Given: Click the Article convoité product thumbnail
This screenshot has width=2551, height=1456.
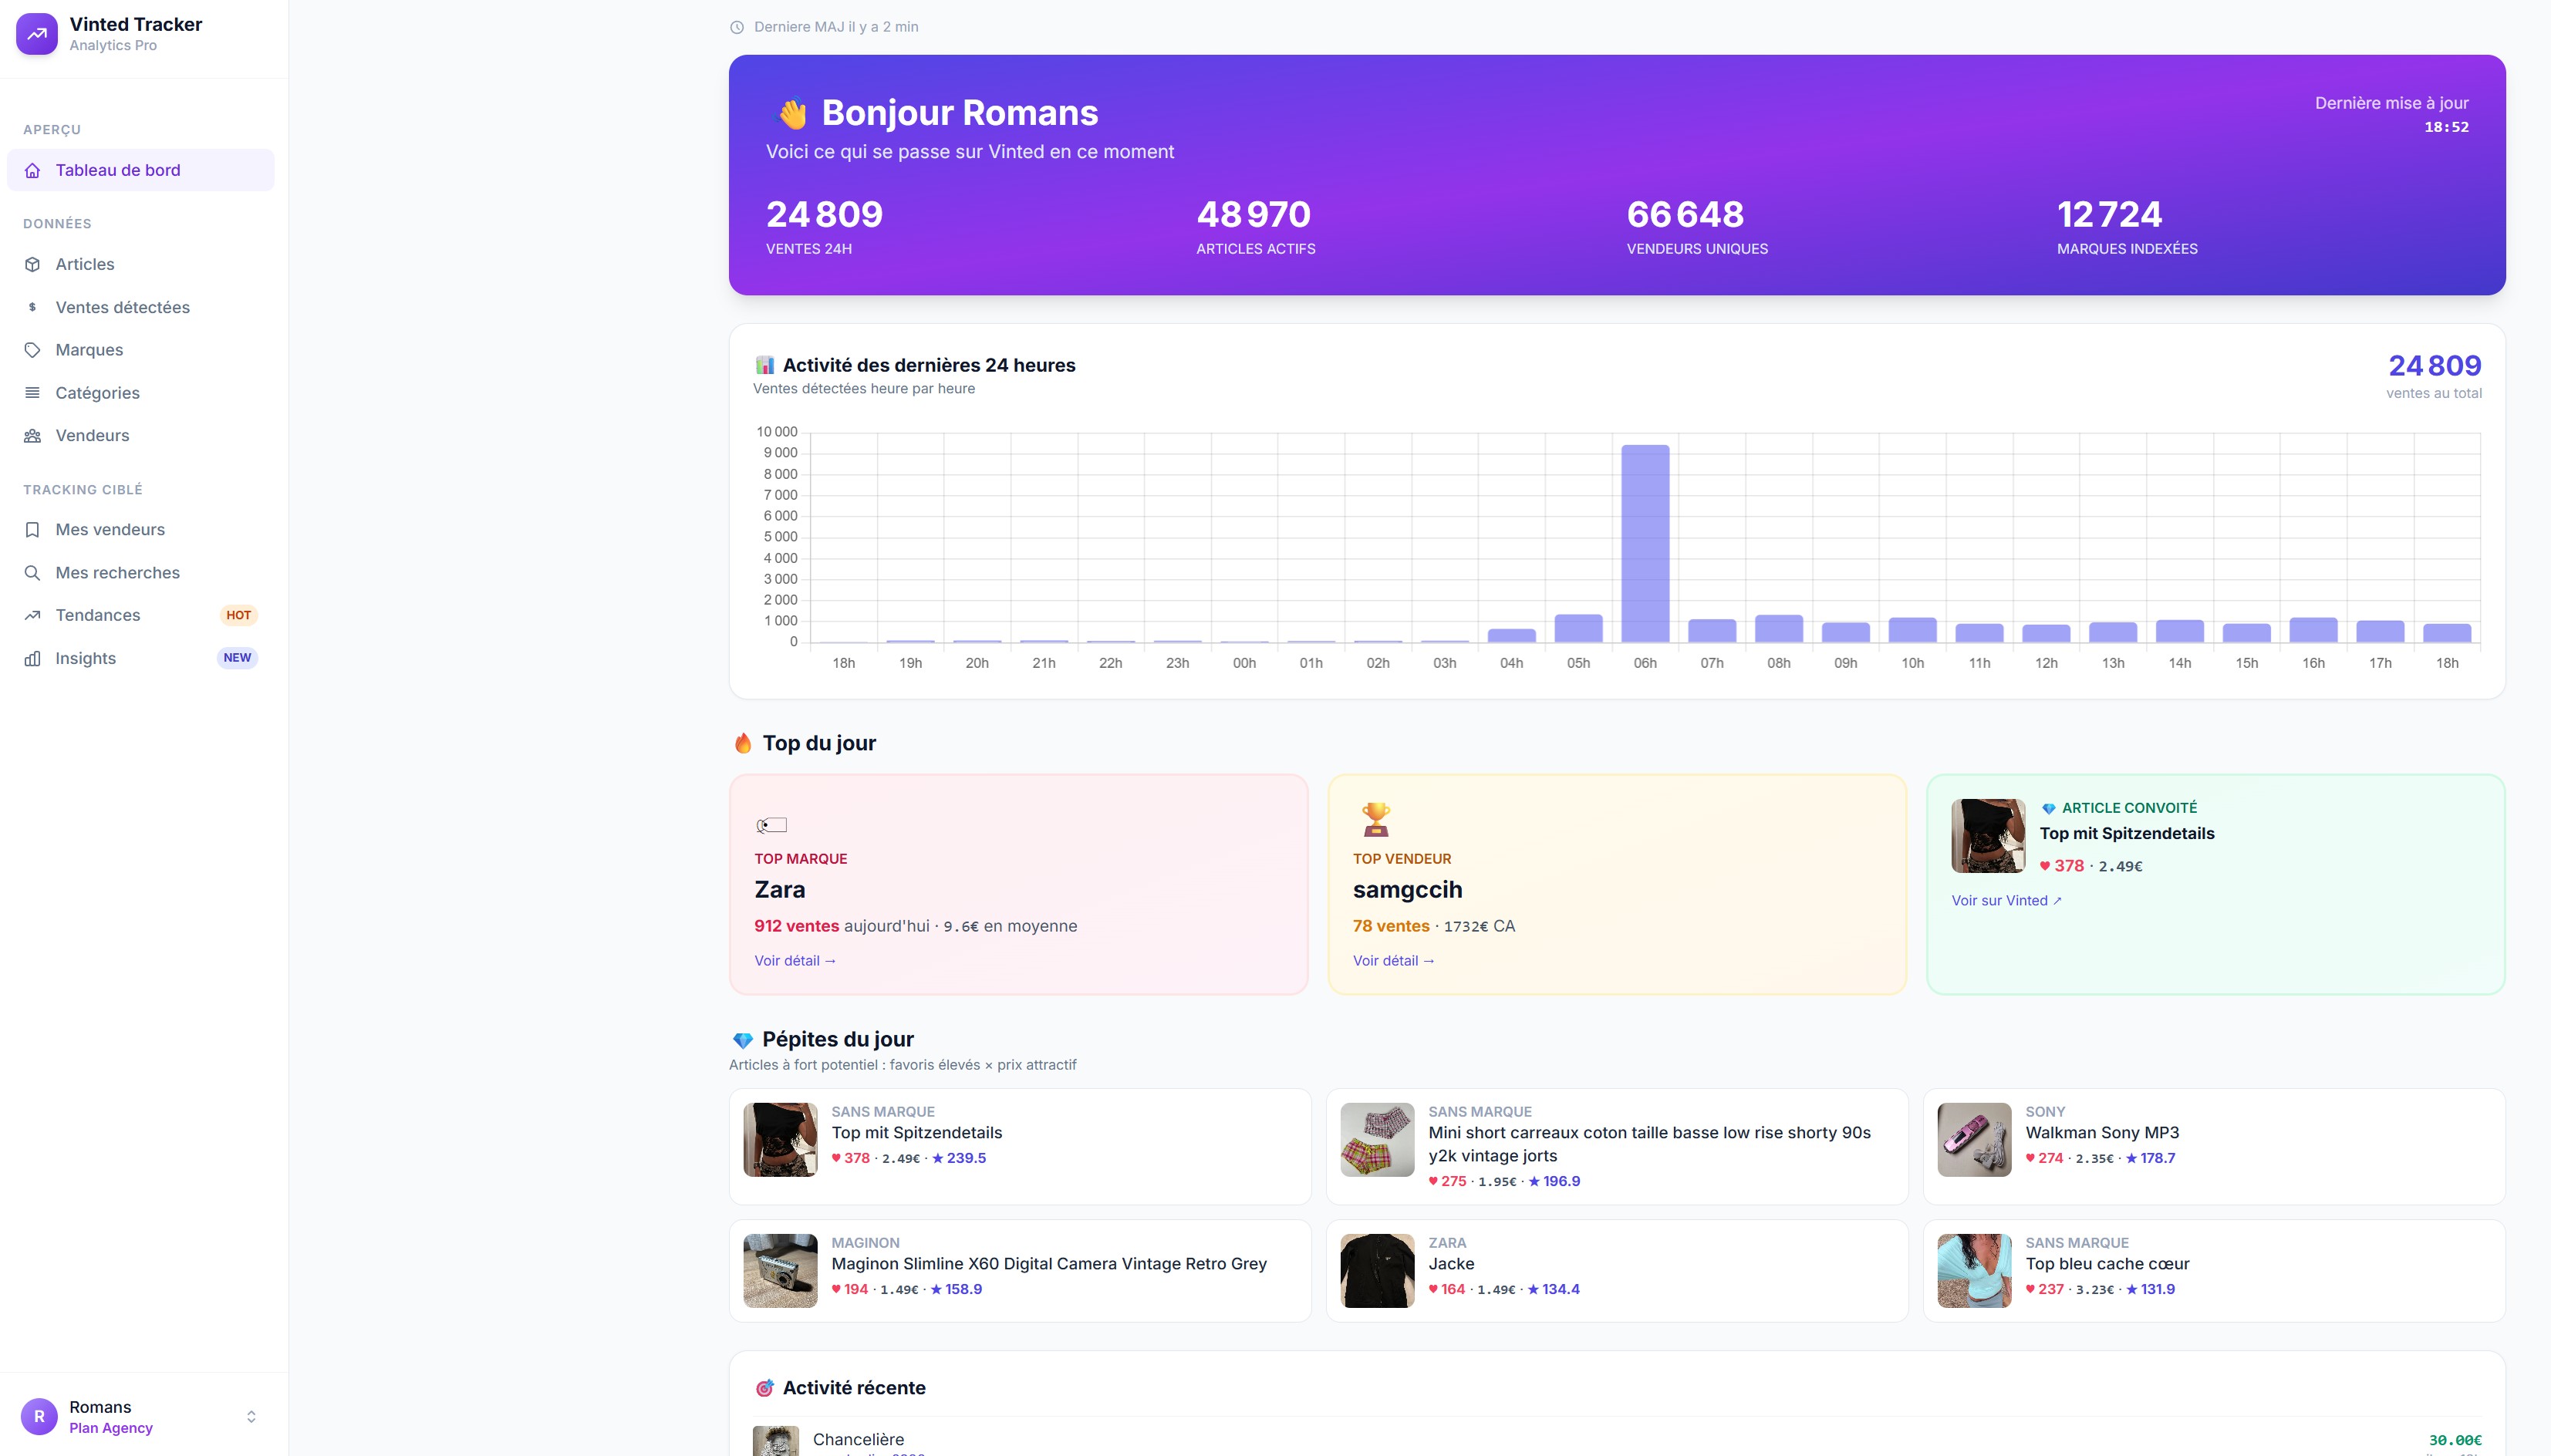Looking at the screenshot, I should tap(1988, 836).
